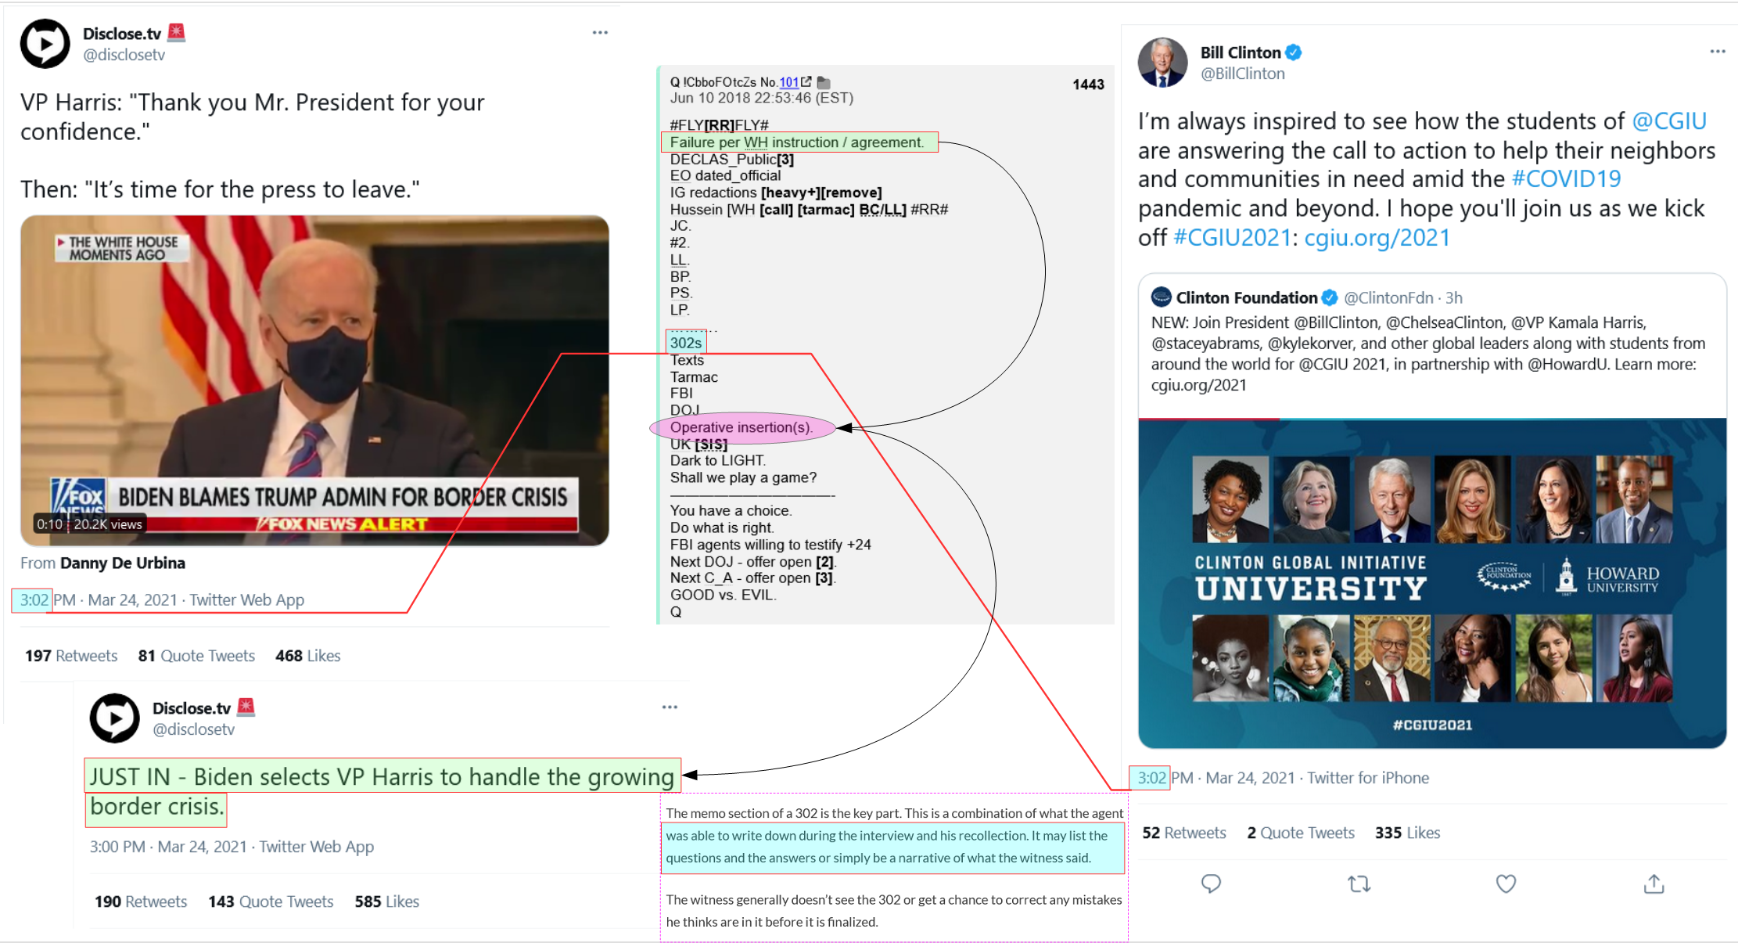
Task: Open Q post number 101 link
Action: tap(789, 82)
